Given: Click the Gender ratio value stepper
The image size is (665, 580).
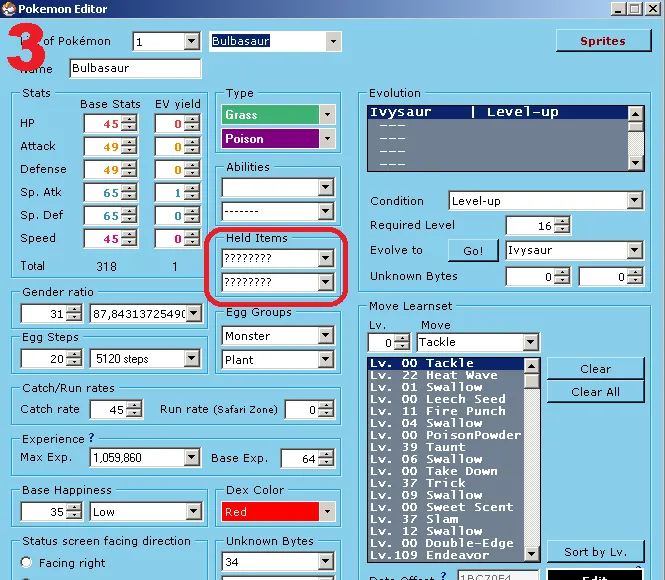Looking at the screenshot, I should [74, 314].
